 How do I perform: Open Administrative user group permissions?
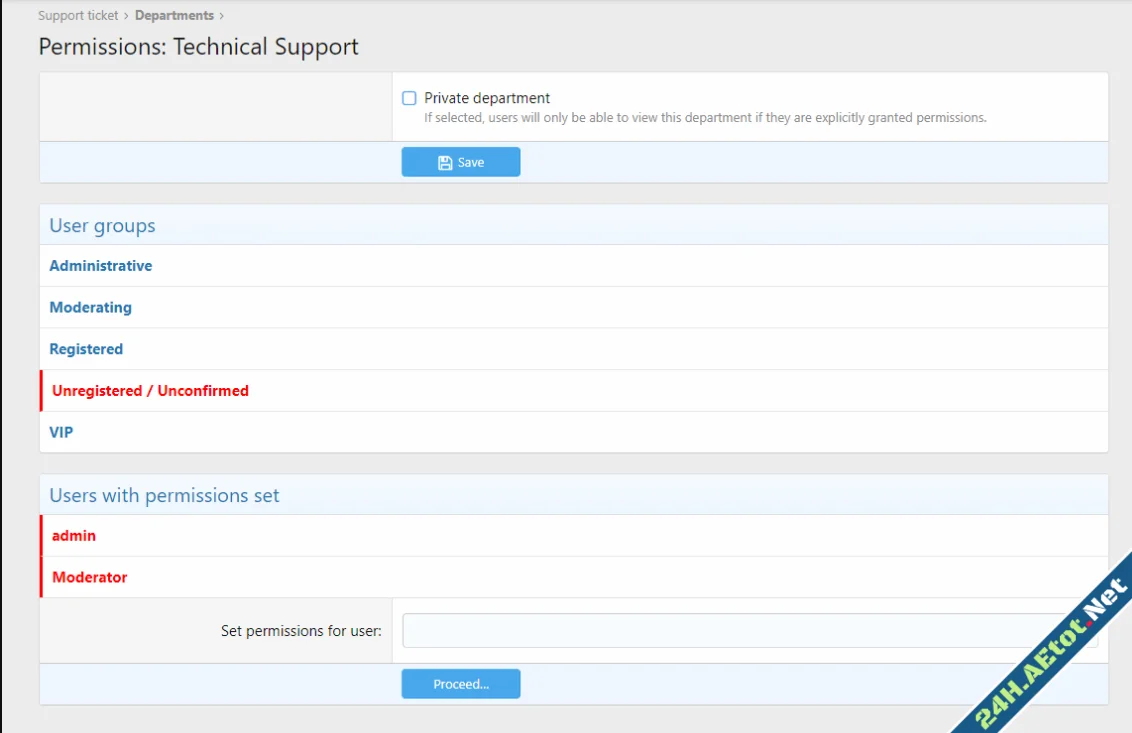coord(101,266)
